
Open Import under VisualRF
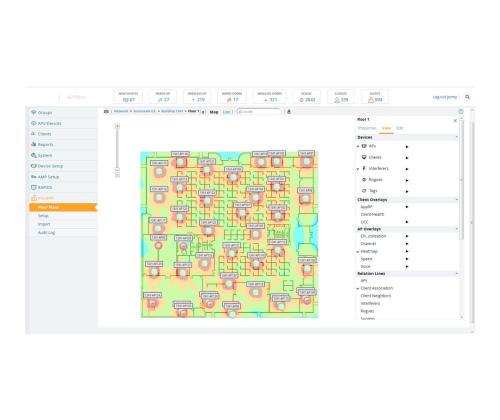[x=44, y=224]
